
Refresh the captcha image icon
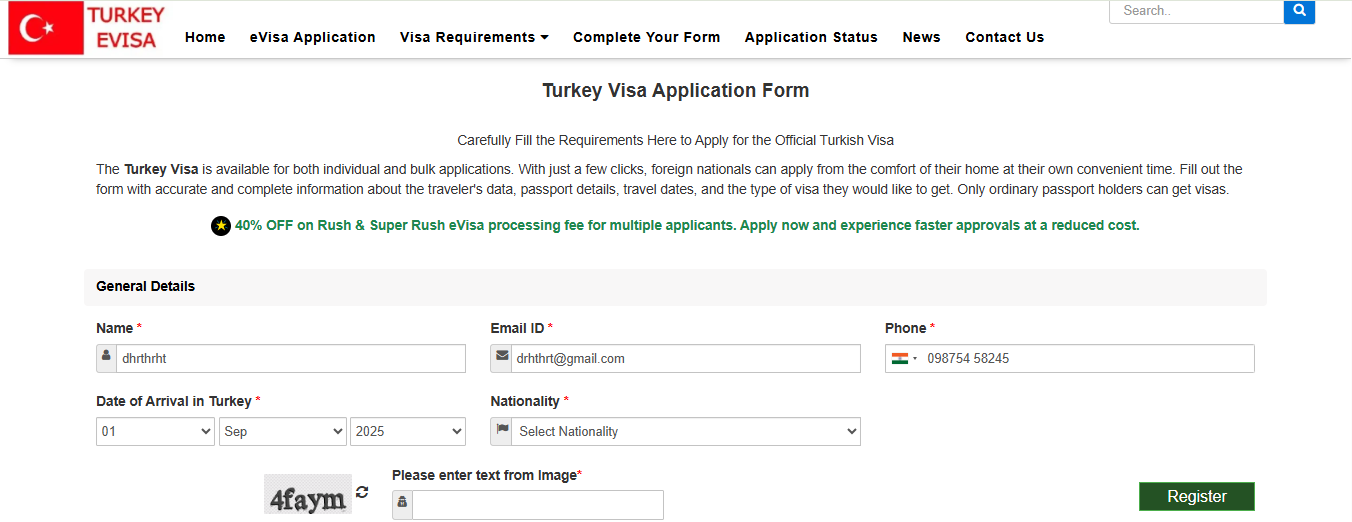coord(362,492)
